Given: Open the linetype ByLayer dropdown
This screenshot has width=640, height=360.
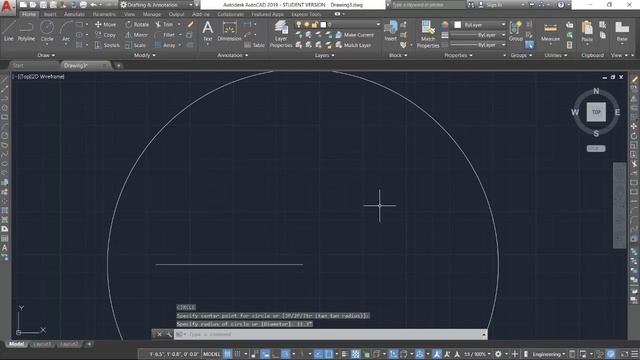Looking at the screenshot, I should click(x=478, y=45).
